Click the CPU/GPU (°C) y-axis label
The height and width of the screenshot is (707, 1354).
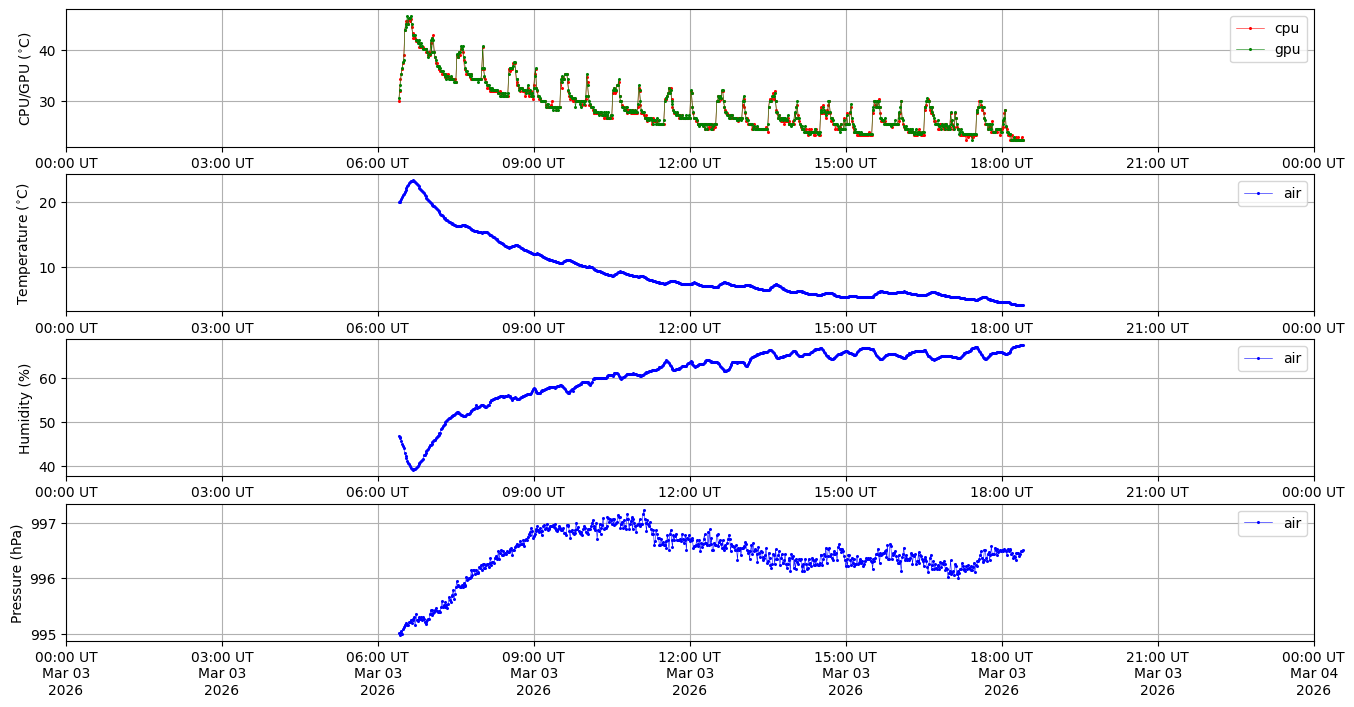(x=25, y=79)
